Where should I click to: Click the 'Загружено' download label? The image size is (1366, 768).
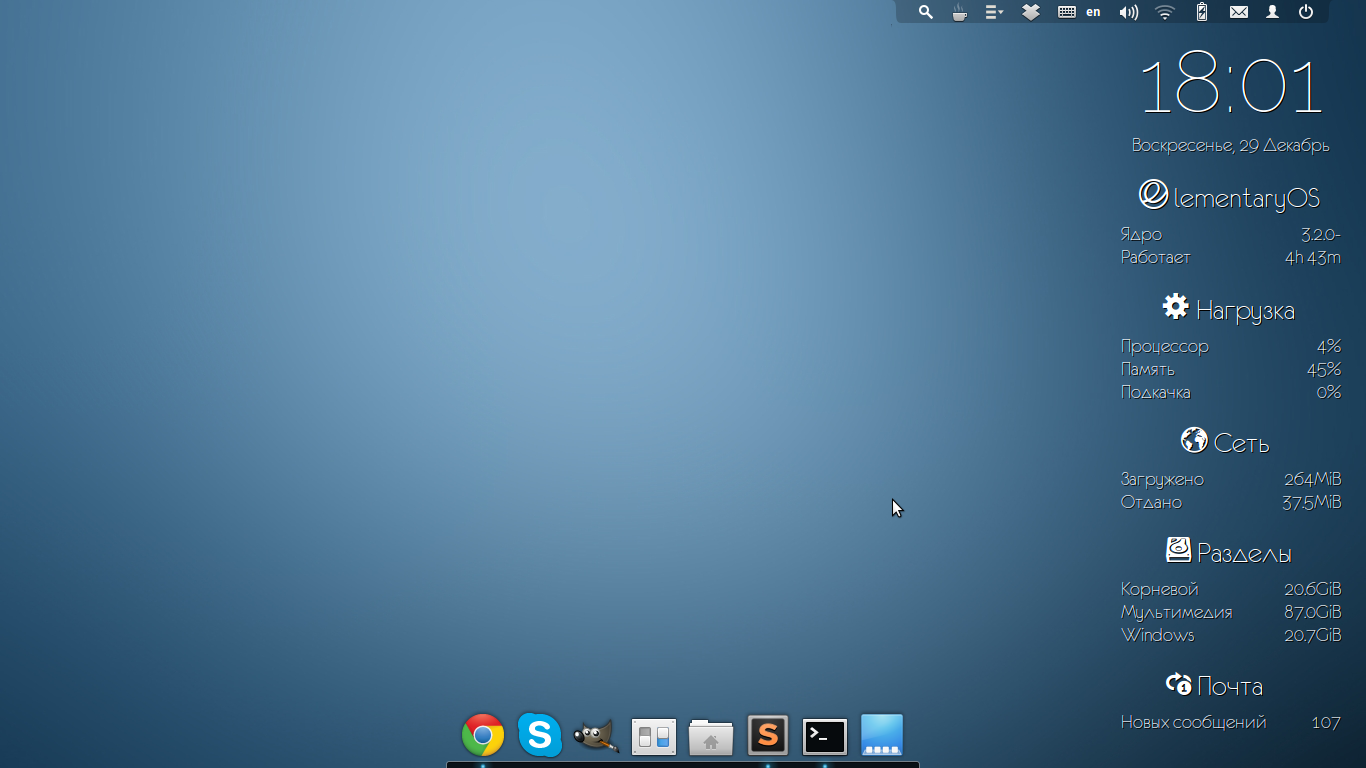(1162, 480)
